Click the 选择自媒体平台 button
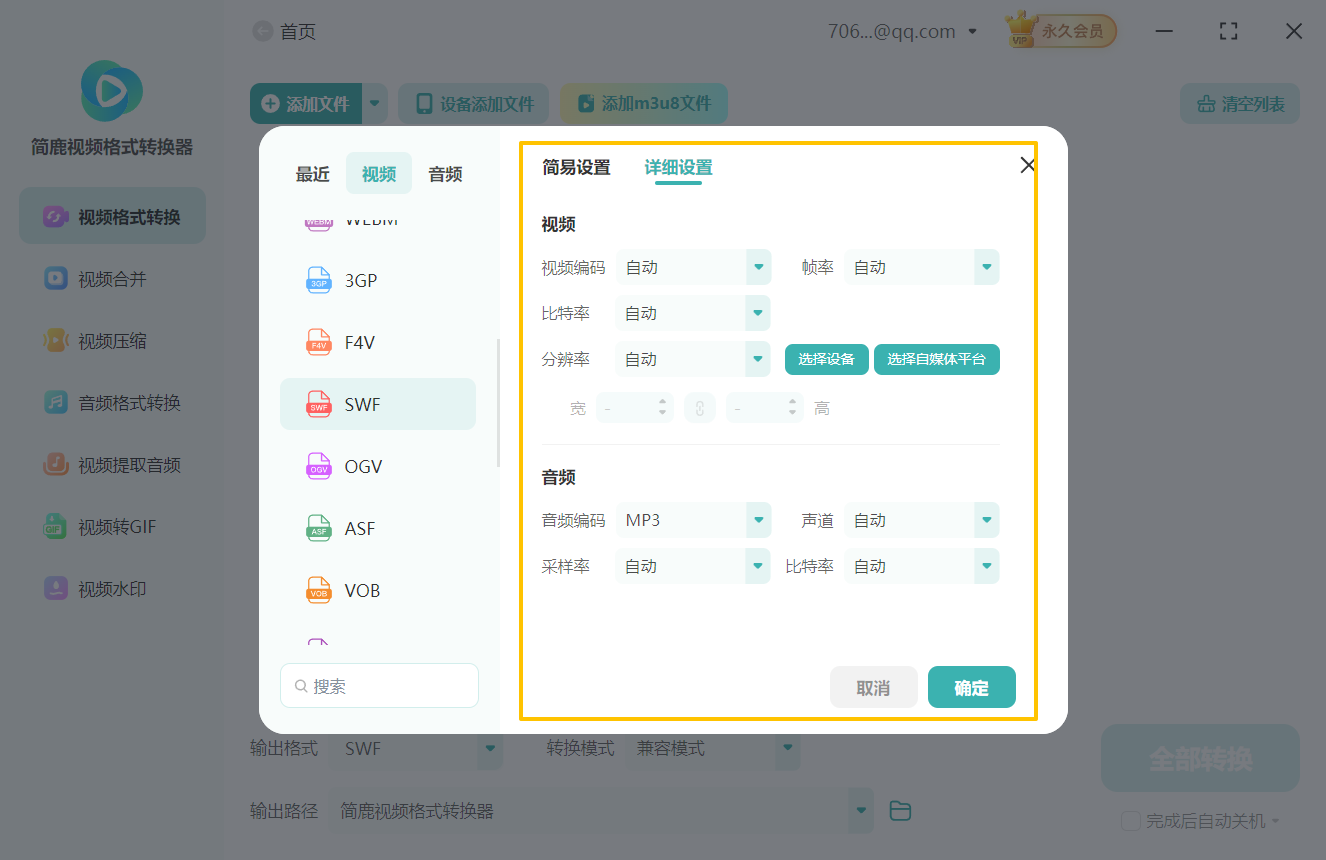This screenshot has width=1326, height=860. (x=936, y=359)
